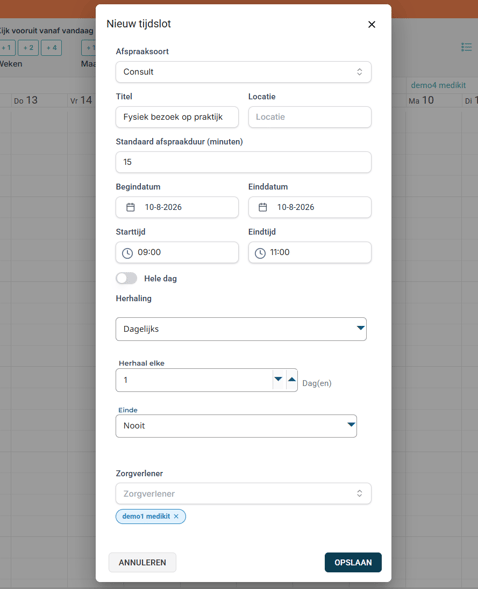
Task: Edit the Titel field Fysiek bezoek
Action: (177, 117)
